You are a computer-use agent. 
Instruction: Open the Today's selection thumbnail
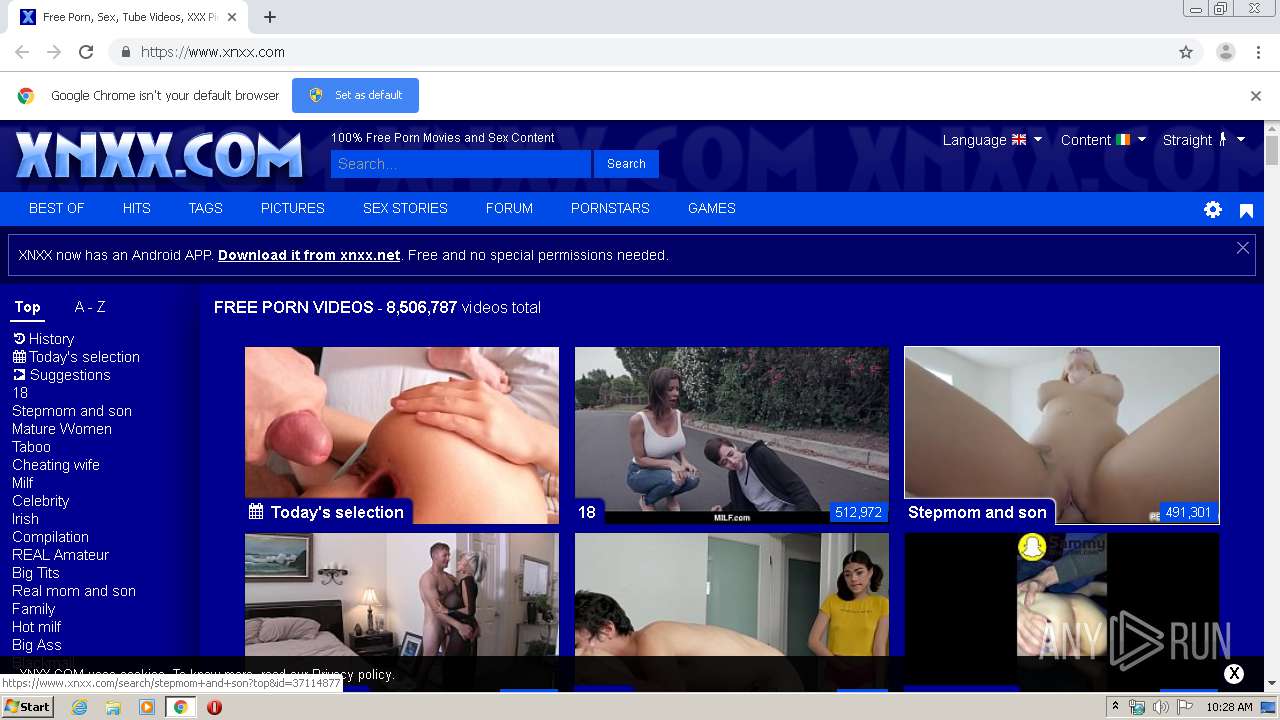(402, 435)
